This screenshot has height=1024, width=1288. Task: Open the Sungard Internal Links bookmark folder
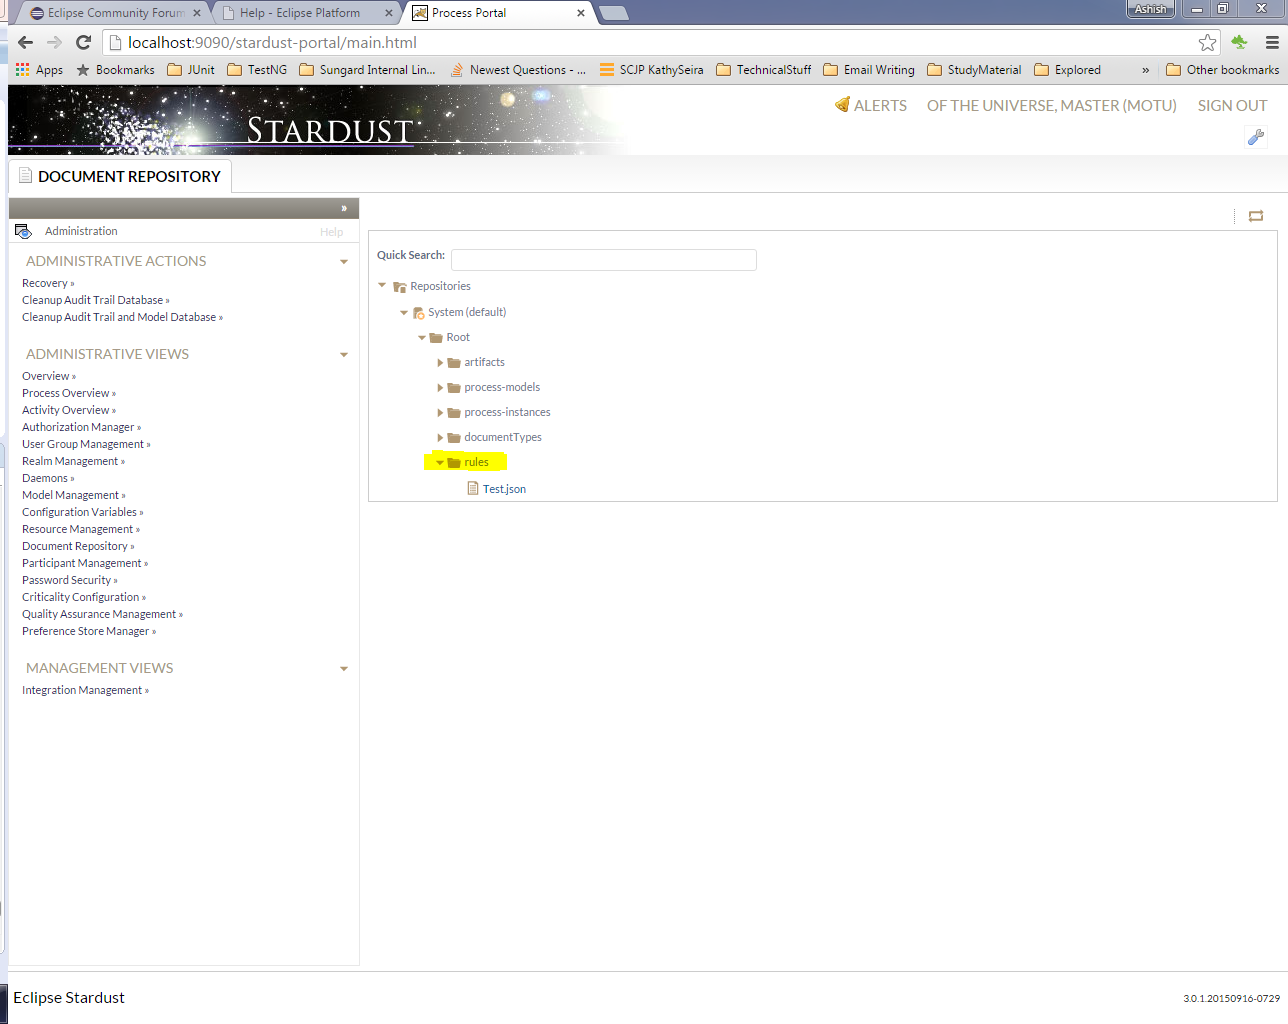pos(368,70)
